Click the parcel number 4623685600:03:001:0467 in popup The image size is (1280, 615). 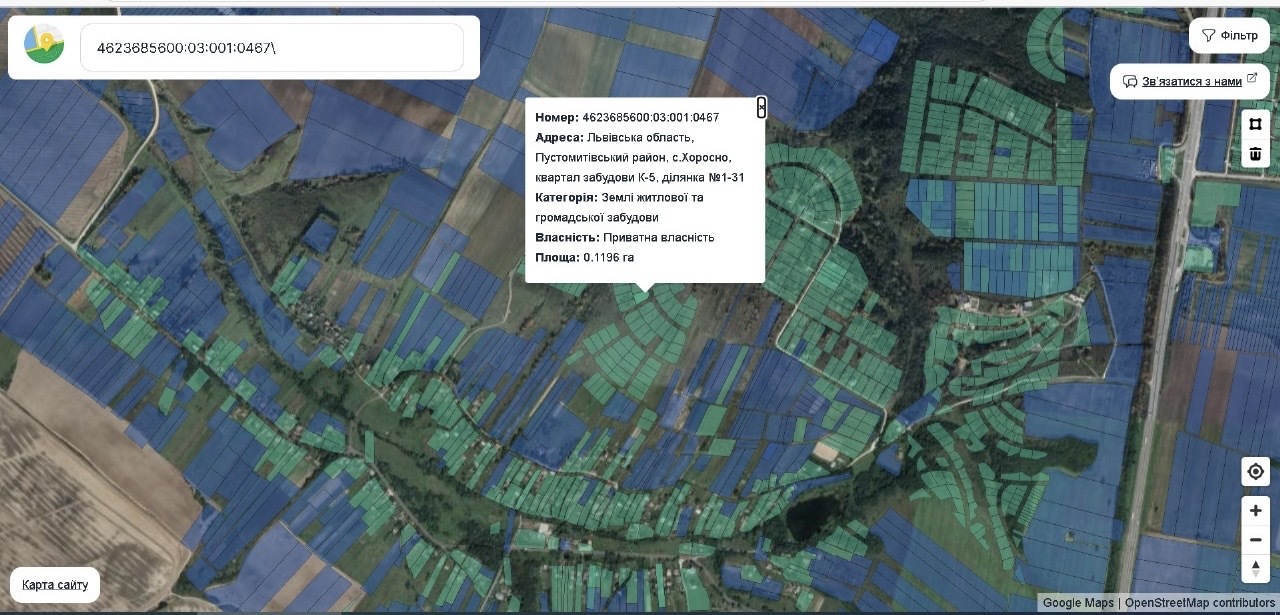[650, 117]
